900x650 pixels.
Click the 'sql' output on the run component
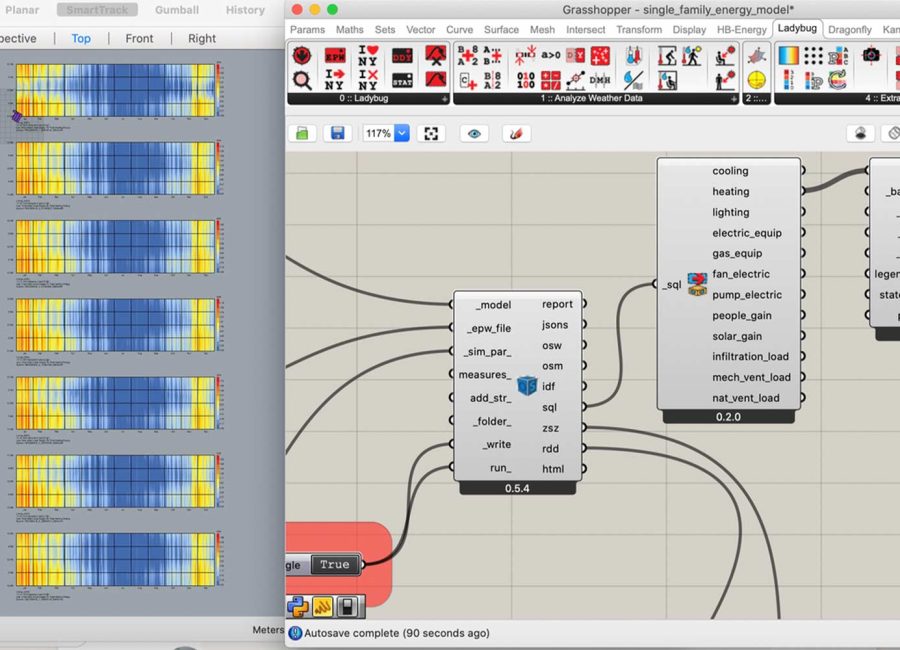tap(549, 407)
